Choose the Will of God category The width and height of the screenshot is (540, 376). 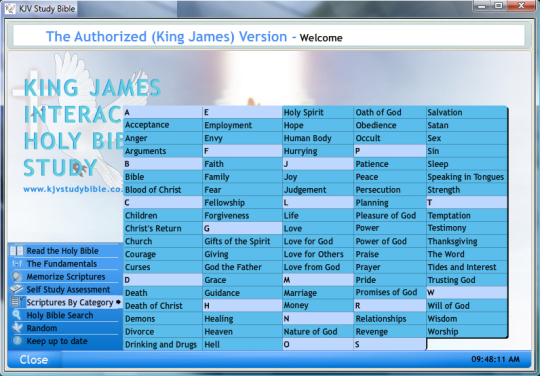tap(467, 306)
